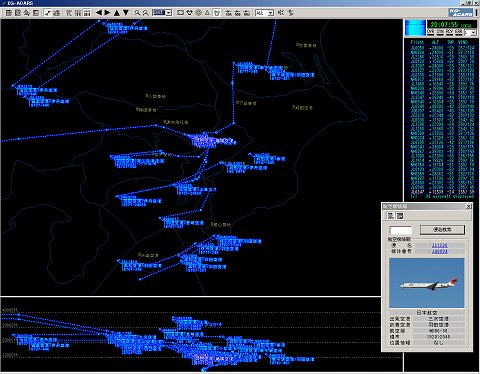The height and width of the screenshot is (374, 480).
Task: Click the circular compass icon in toolbar
Action: 198,13
